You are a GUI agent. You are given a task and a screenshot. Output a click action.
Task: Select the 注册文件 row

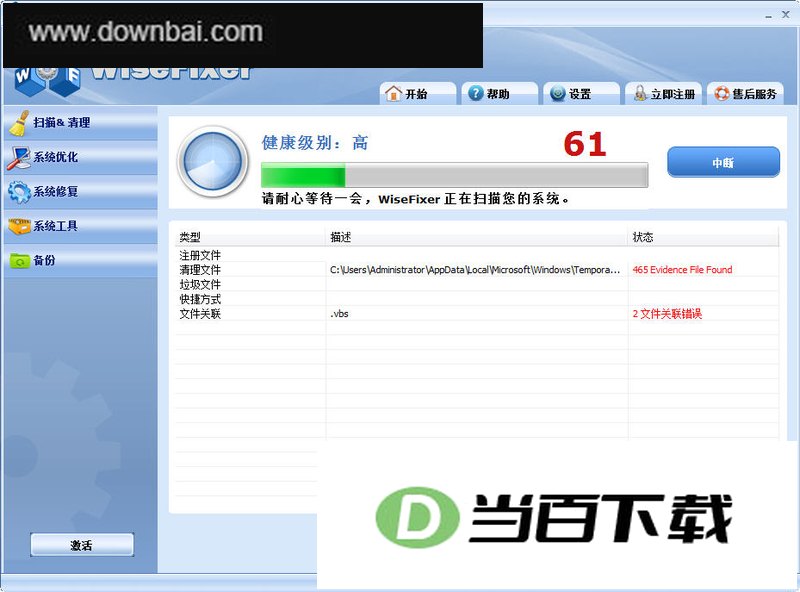[x=477, y=255]
